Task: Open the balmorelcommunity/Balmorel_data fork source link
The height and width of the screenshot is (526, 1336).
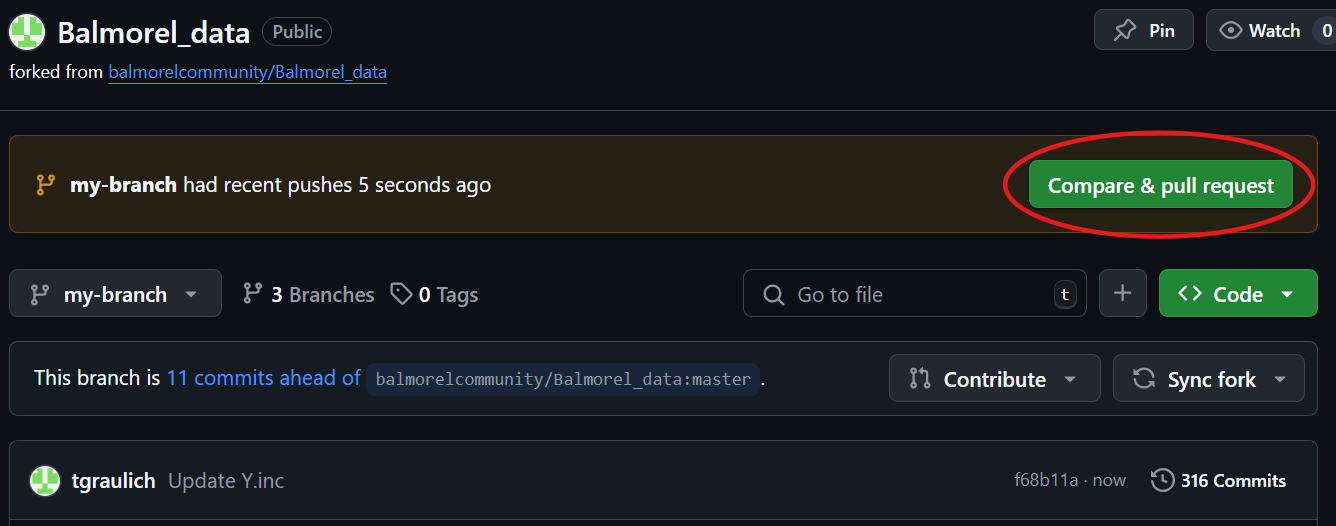Action: click(x=247, y=72)
